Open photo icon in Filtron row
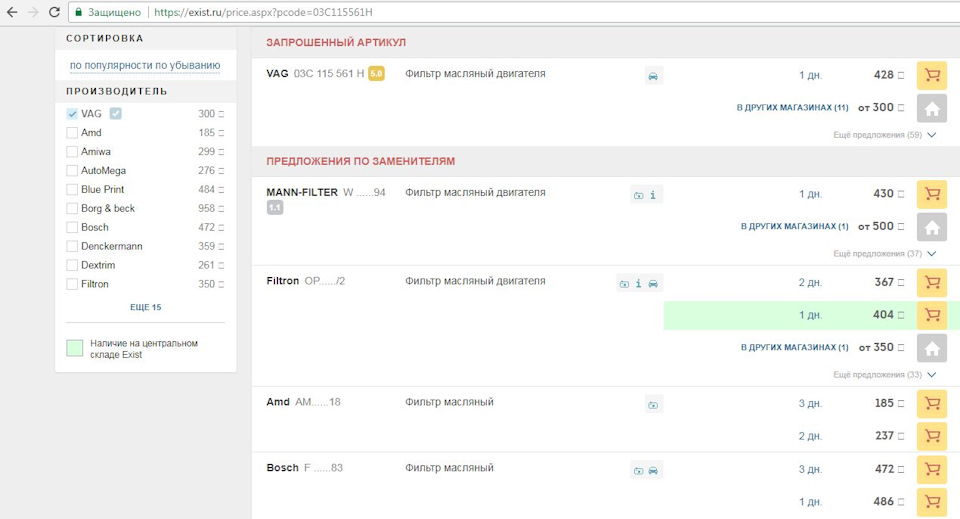 (x=624, y=284)
